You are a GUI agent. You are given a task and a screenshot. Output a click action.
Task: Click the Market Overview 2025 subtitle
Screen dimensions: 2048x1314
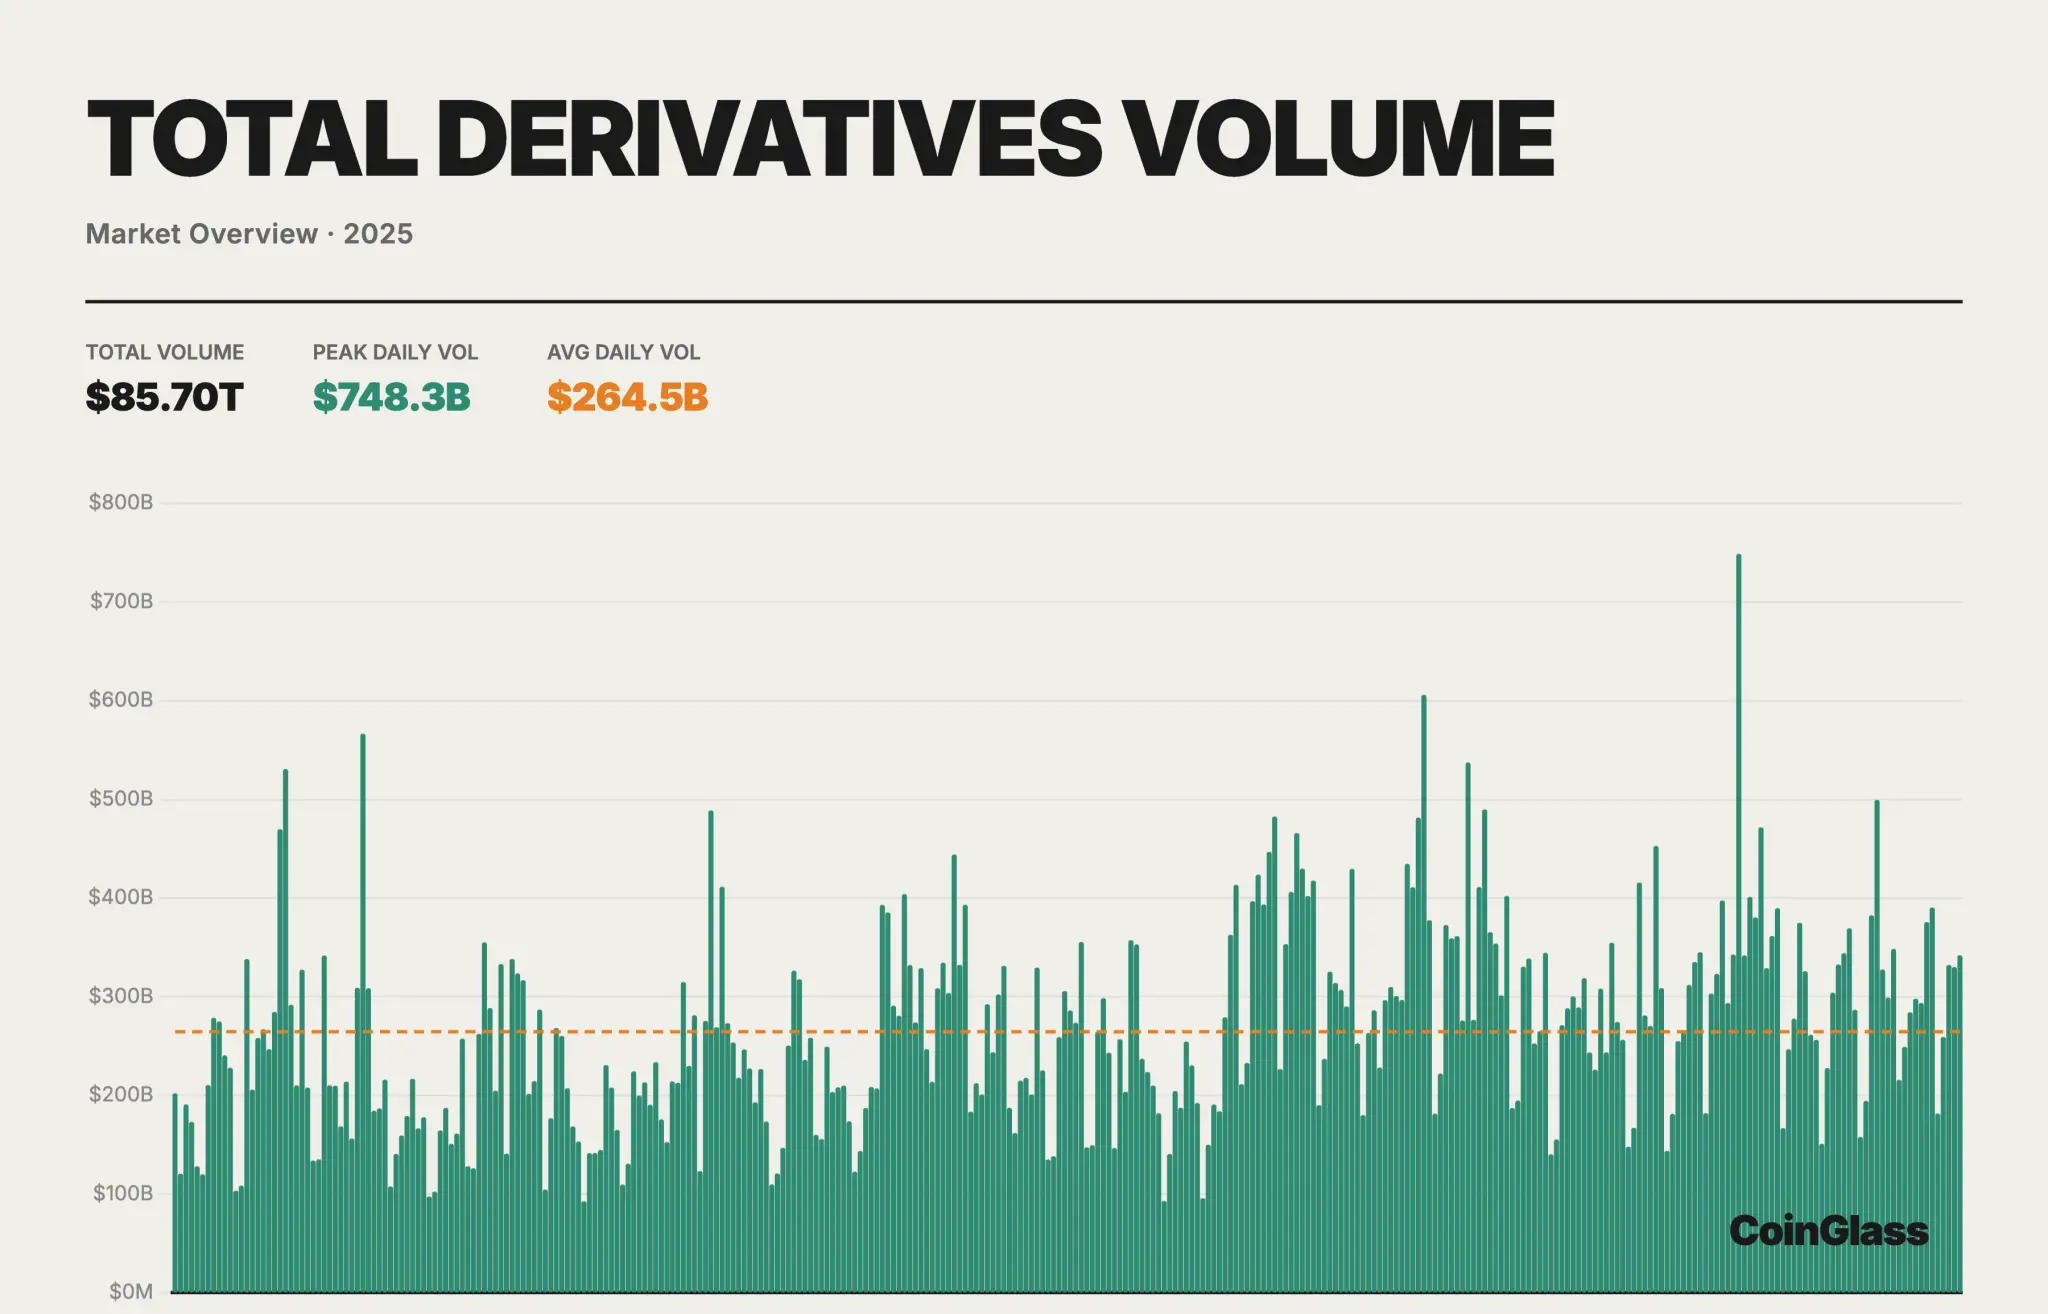249,234
